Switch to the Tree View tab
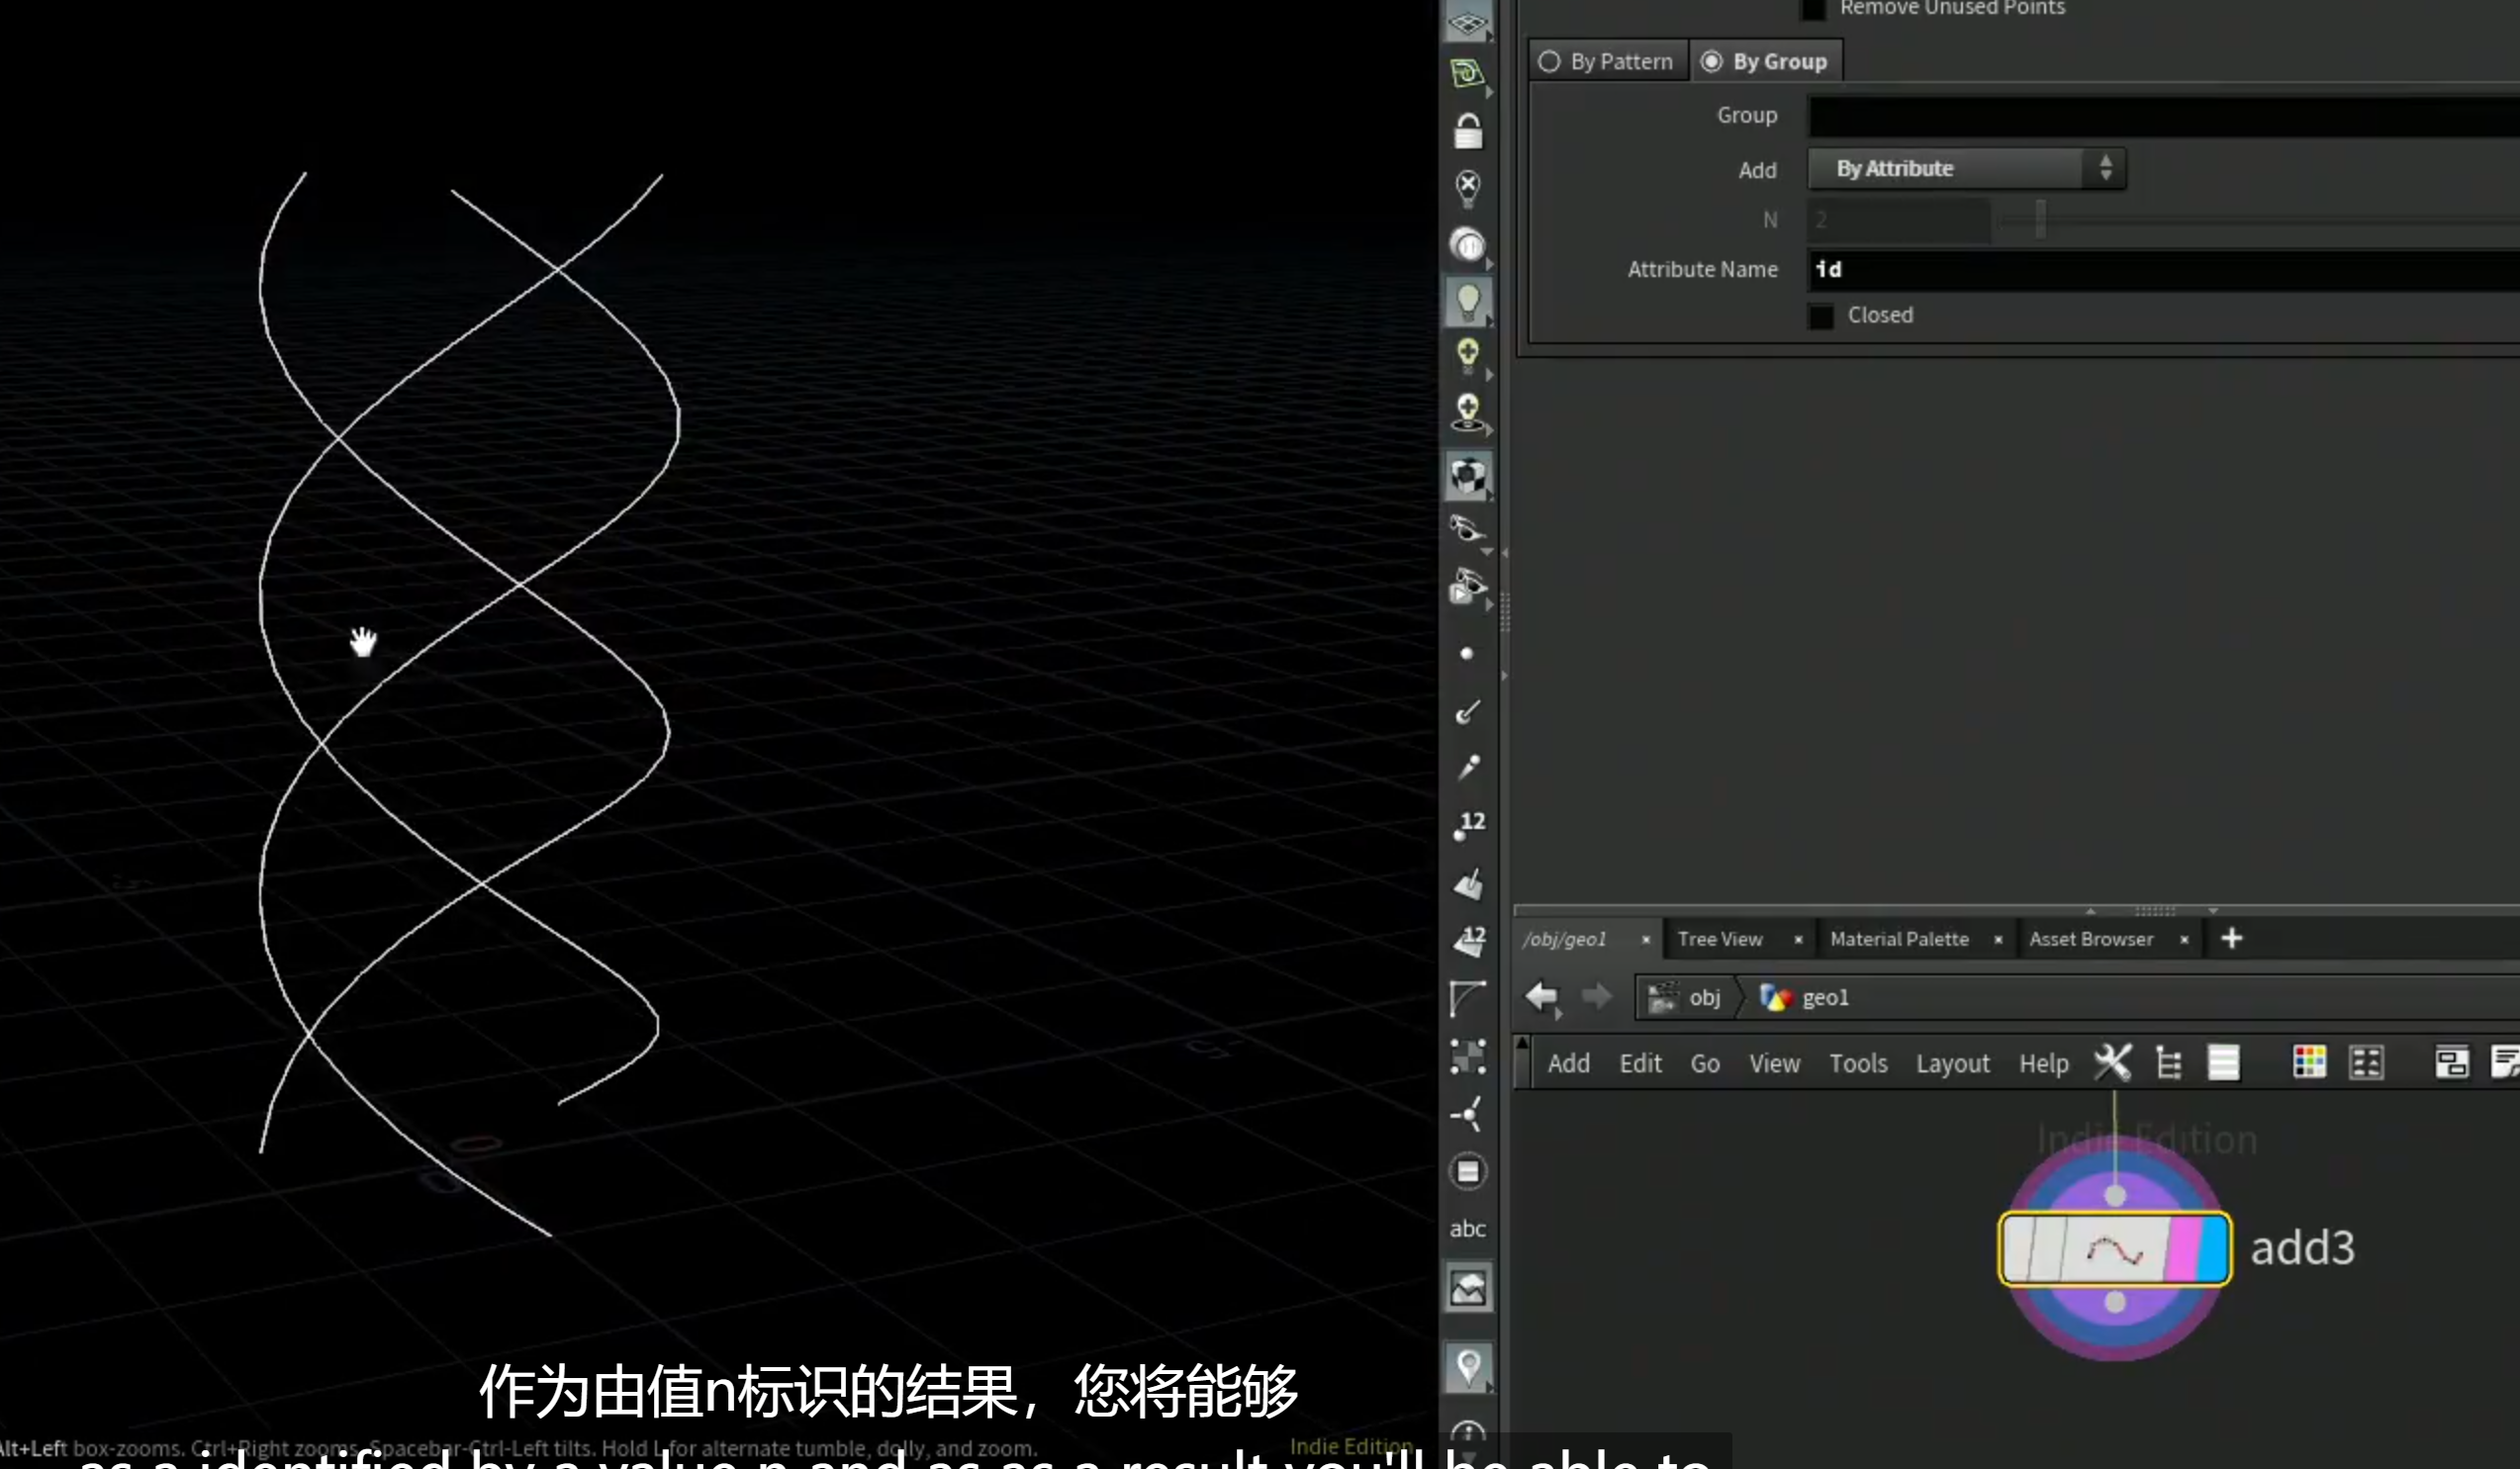The width and height of the screenshot is (2520, 1469). pos(1720,940)
